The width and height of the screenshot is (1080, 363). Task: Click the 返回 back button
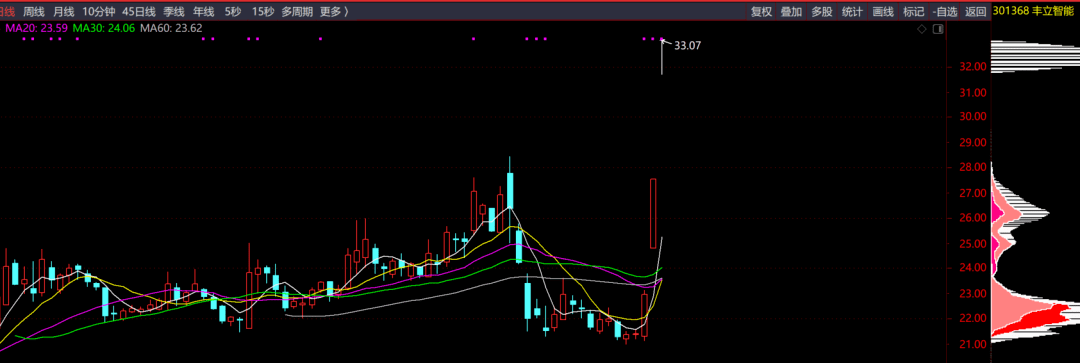pos(975,12)
